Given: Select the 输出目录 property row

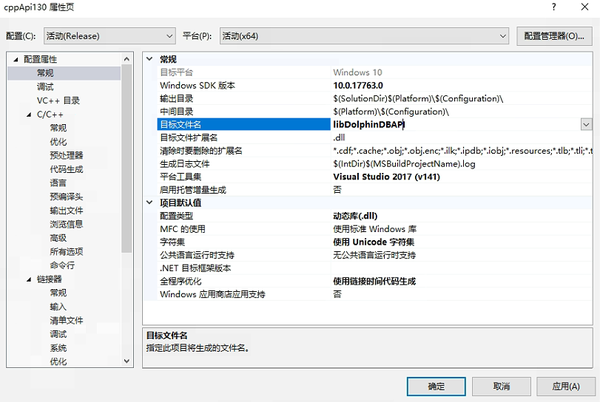Looking at the screenshot, I should 374,98.
